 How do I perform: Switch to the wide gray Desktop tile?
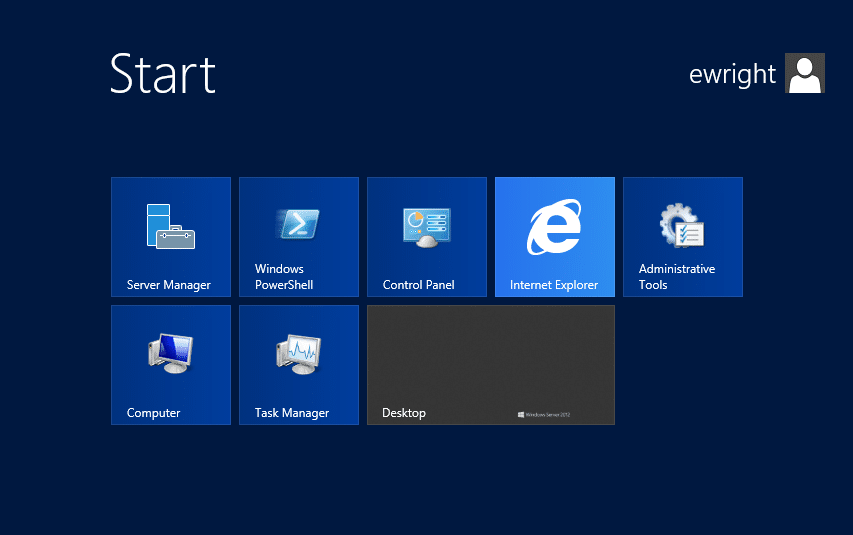coord(490,360)
